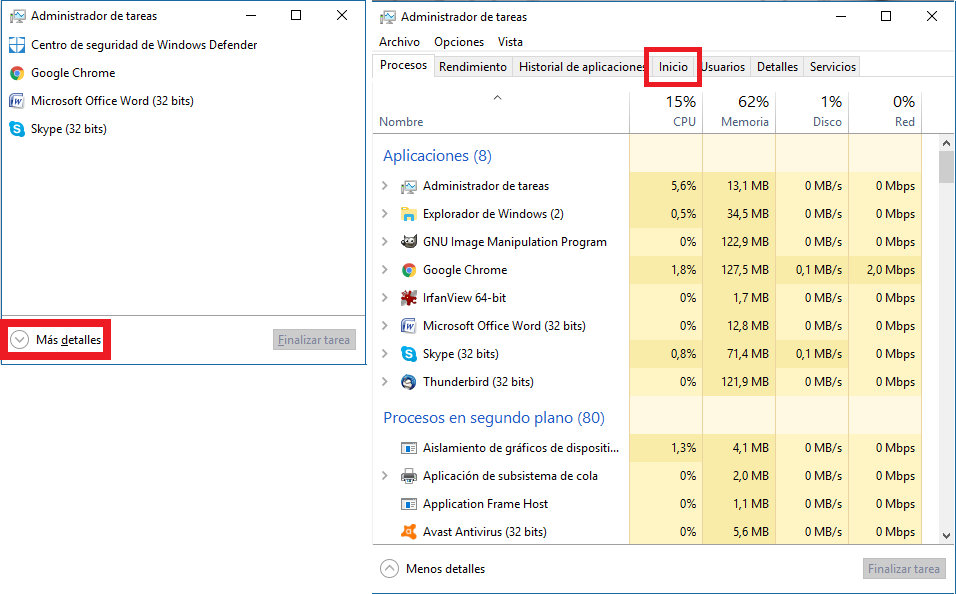Sort processes by the Nombre column header
This screenshot has height=594, width=956.
pos(501,112)
